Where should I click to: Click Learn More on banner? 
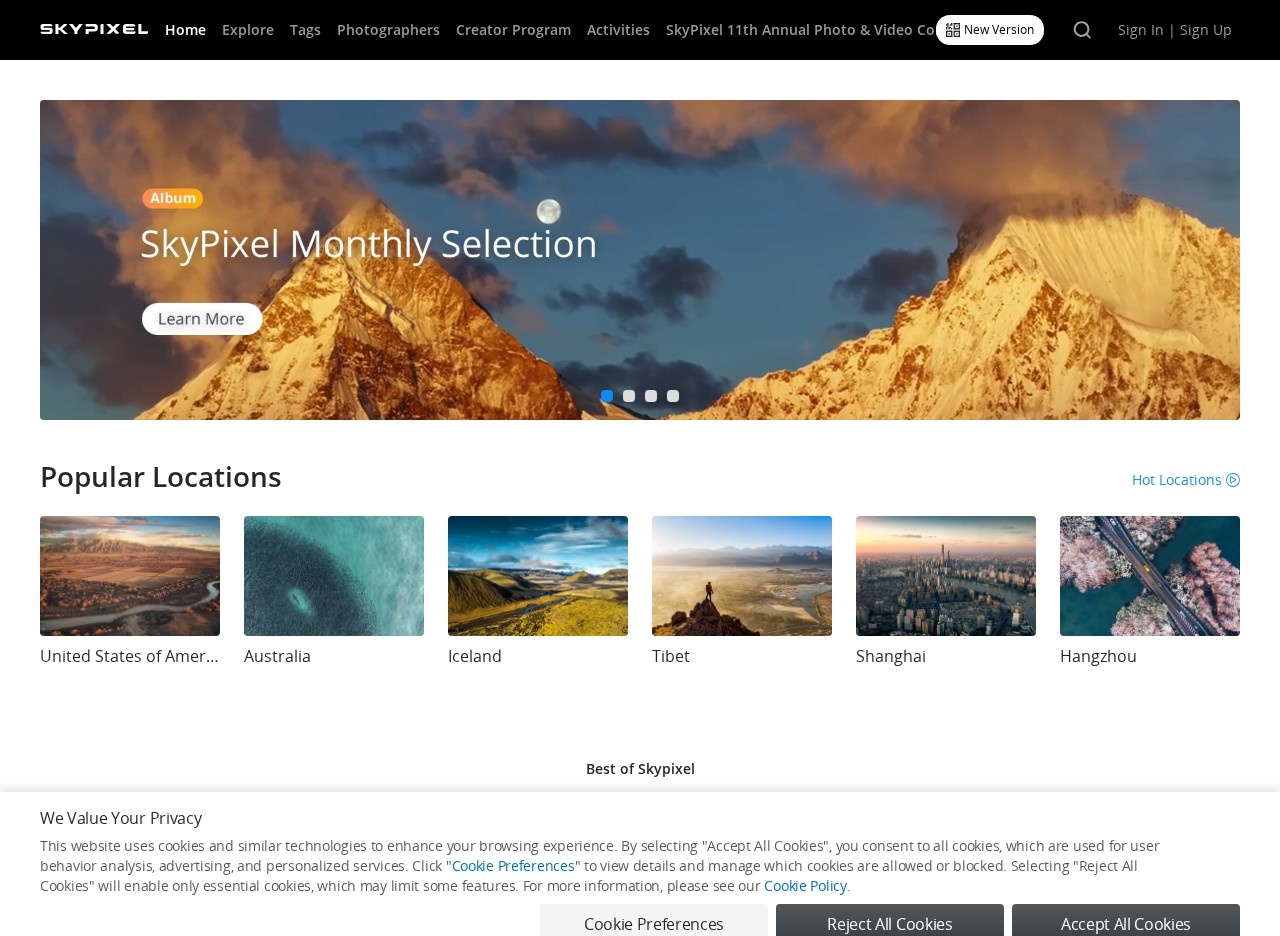[202, 319]
